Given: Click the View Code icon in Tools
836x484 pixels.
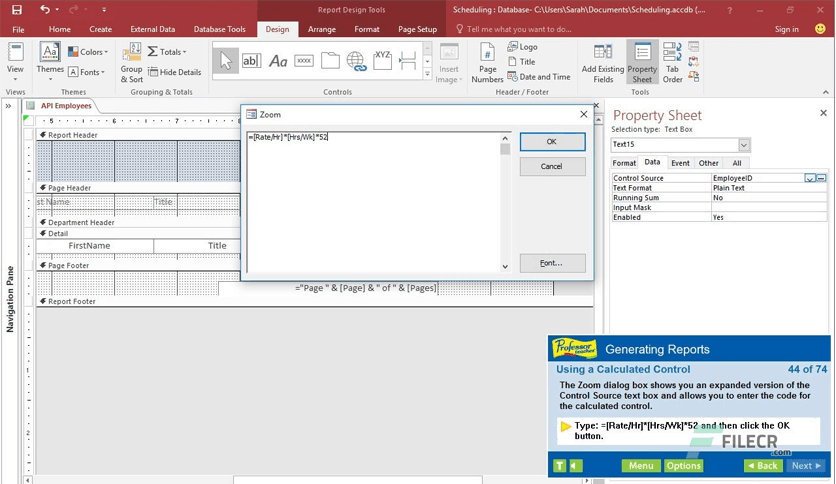Looking at the screenshot, I should pos(694,62).
